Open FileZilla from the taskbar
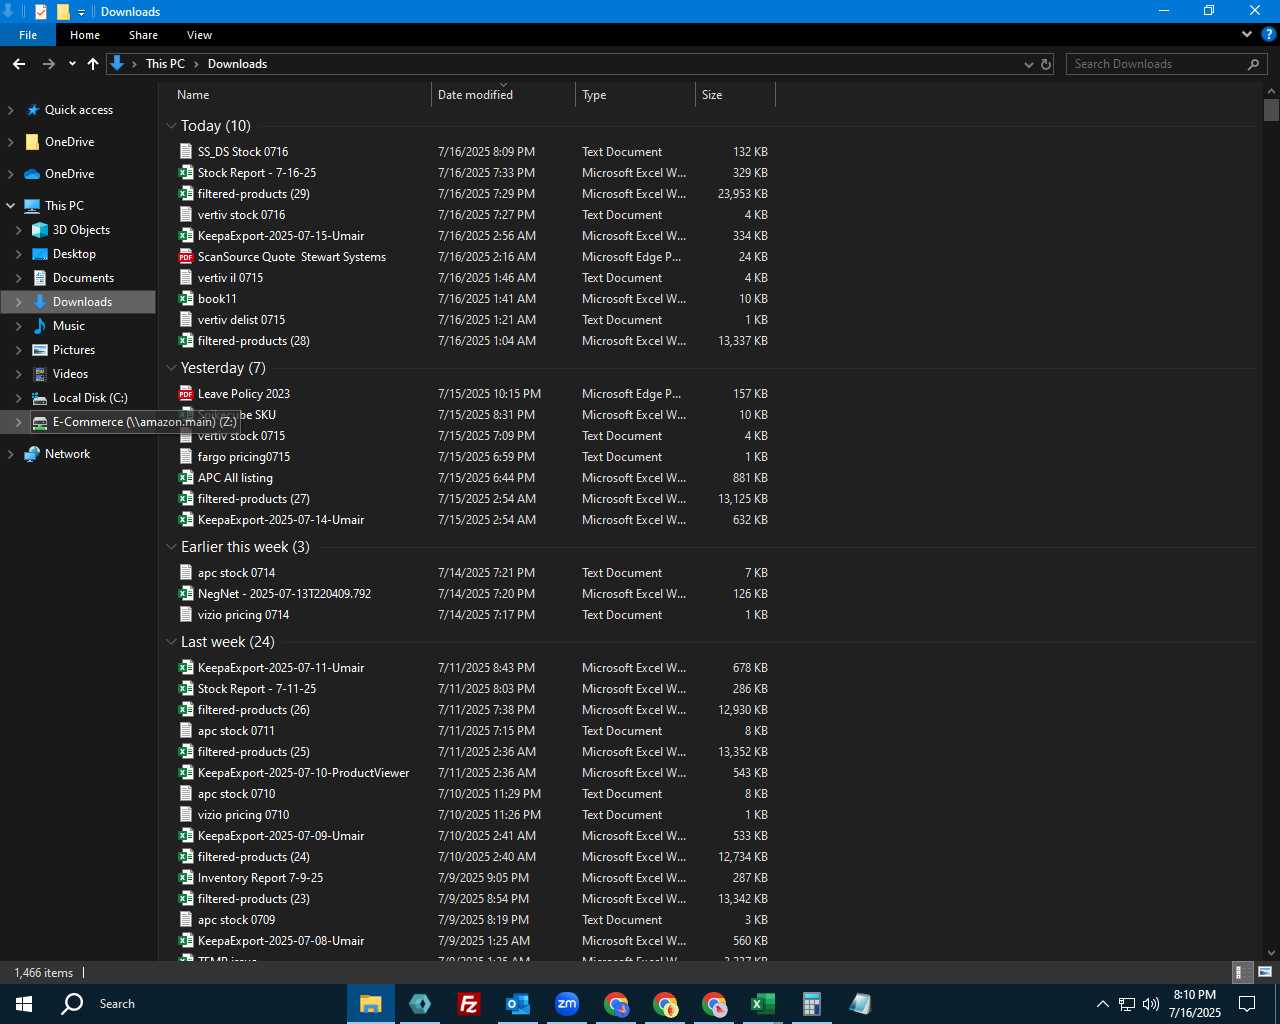Viewport: 1280px width, 1024px height. (x=468, y=1004)
